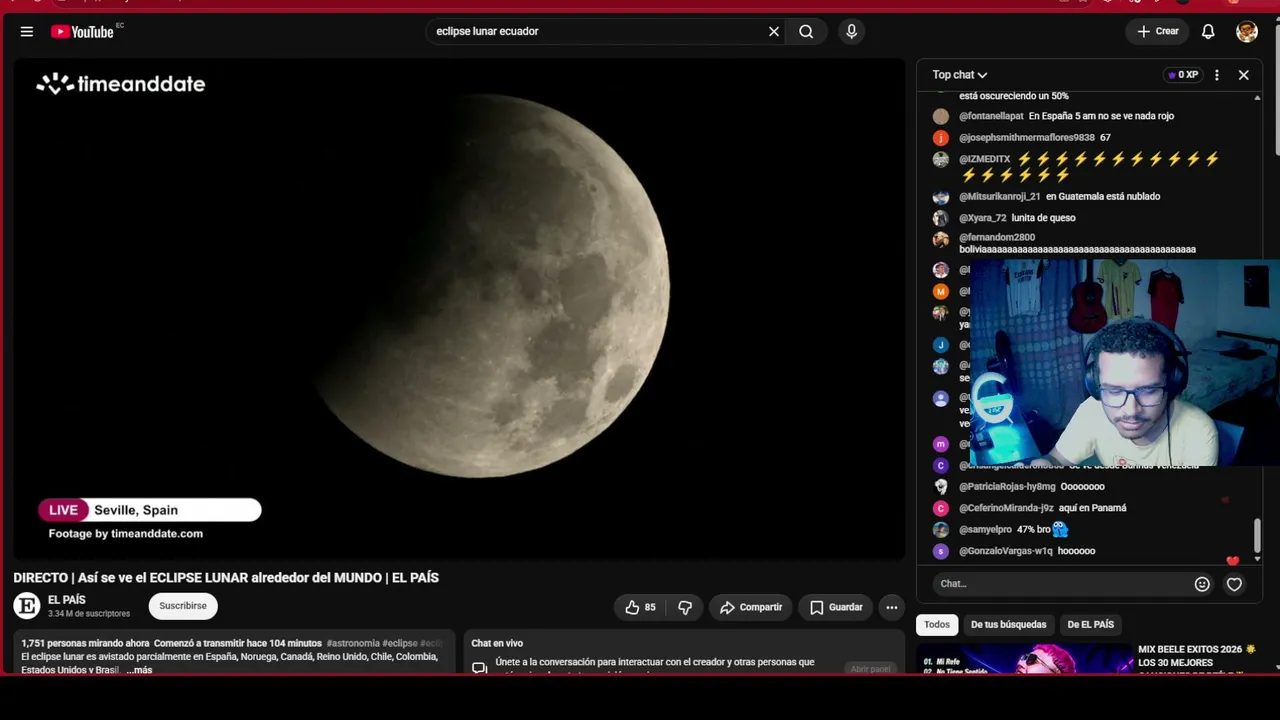Click the "Chat en vivo" heading
The width and height of the screenshot is (1280, 720).
(497, 644)
